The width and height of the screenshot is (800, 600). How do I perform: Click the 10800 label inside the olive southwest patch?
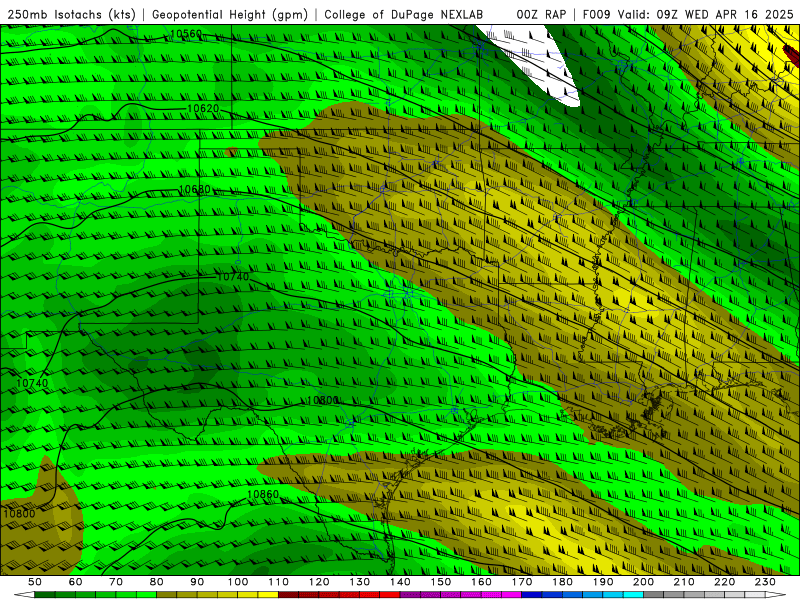19,513
